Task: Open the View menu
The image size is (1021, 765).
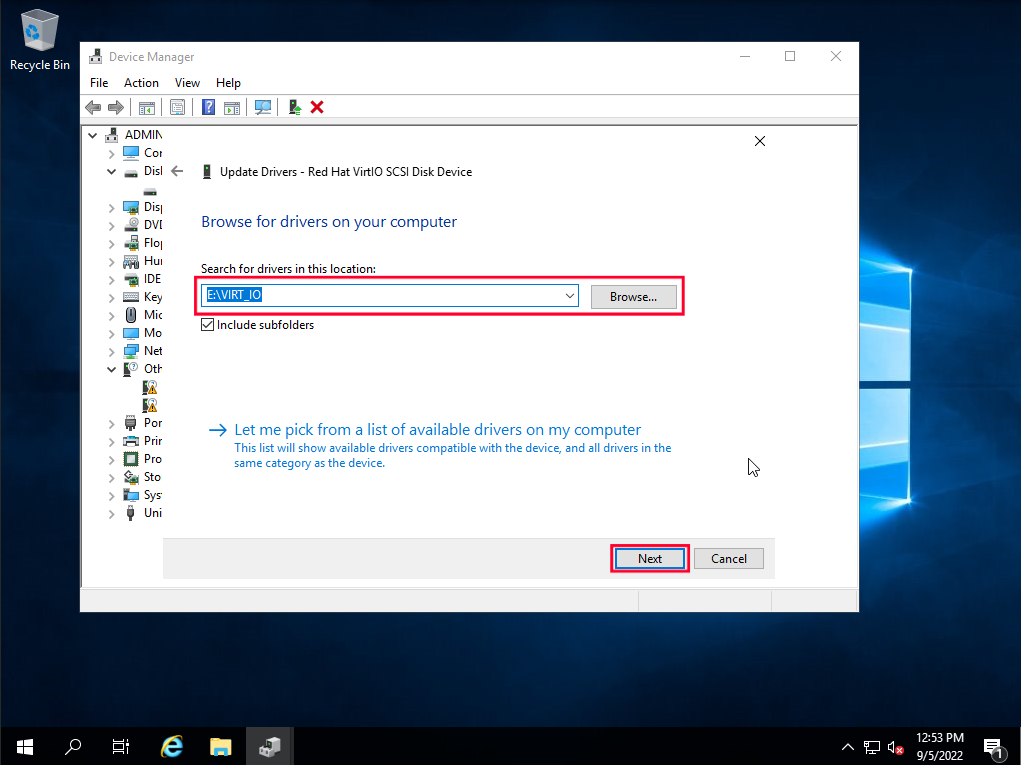Action: tap(187, 82)
